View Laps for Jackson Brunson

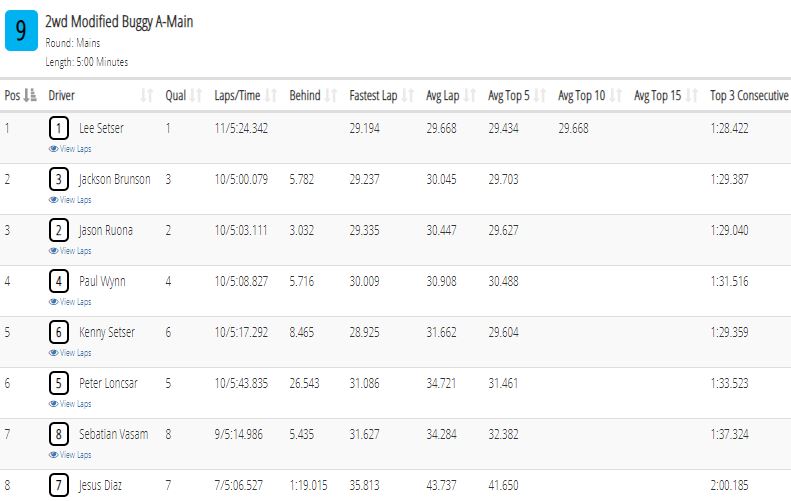coord(70,200)
